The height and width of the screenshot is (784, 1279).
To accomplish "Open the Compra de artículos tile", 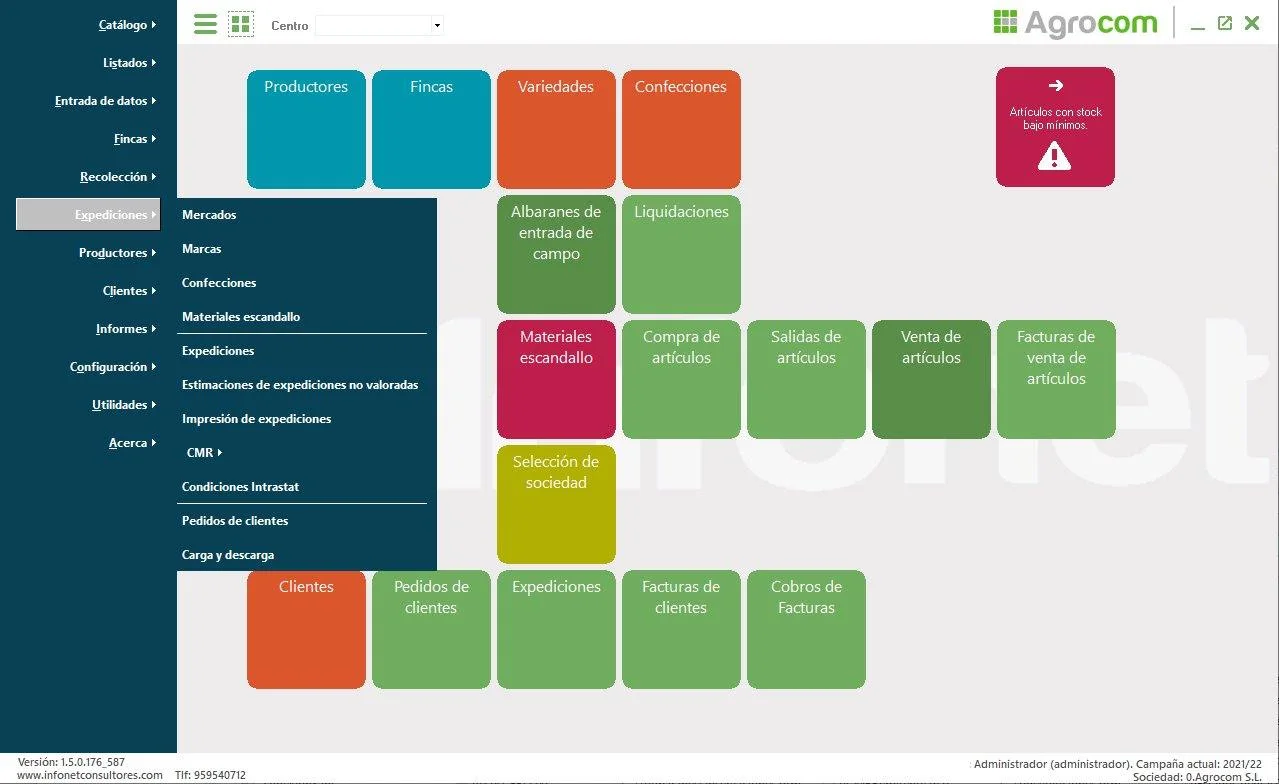I will [681, 379].
